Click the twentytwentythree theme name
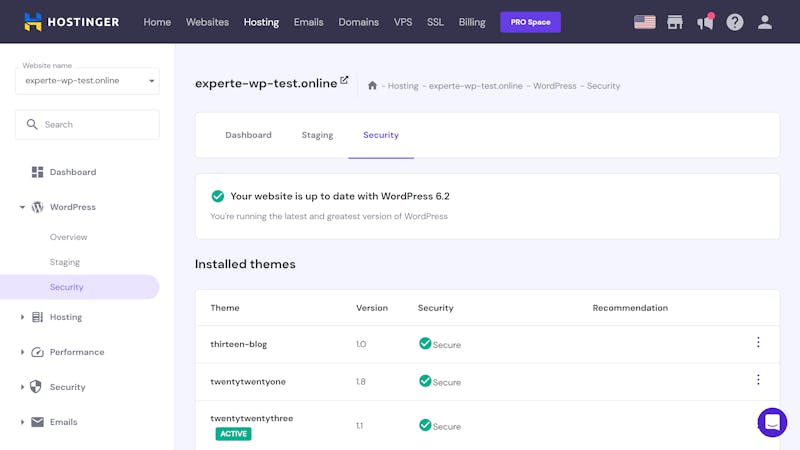800x450 pixels. click(x=252, y=418)
